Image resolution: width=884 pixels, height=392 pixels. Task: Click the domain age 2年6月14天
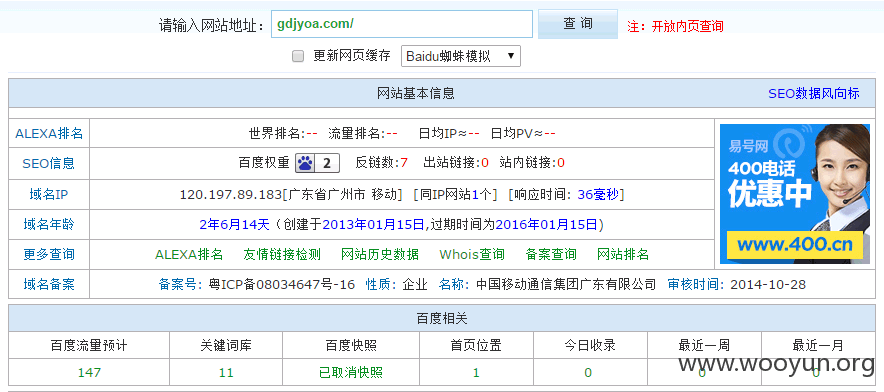coord(235,225)
